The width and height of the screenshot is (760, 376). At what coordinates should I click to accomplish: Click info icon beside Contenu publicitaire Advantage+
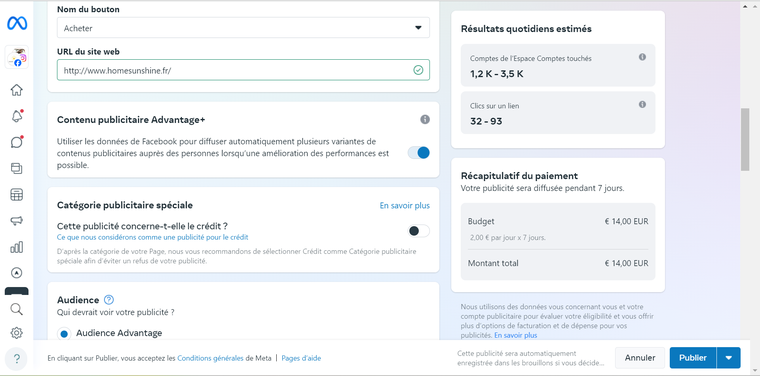point(425,119)
